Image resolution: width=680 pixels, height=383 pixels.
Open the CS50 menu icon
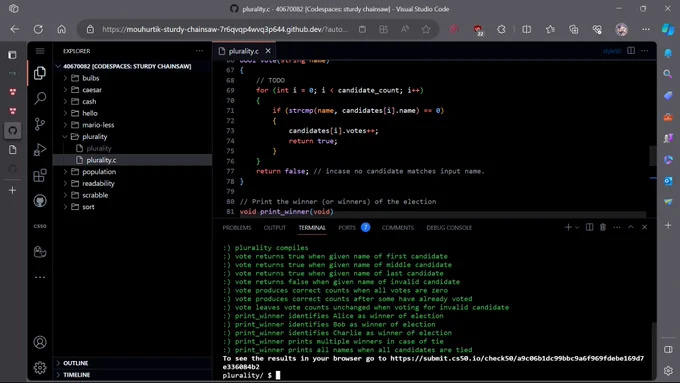click(x=40, y=226)
